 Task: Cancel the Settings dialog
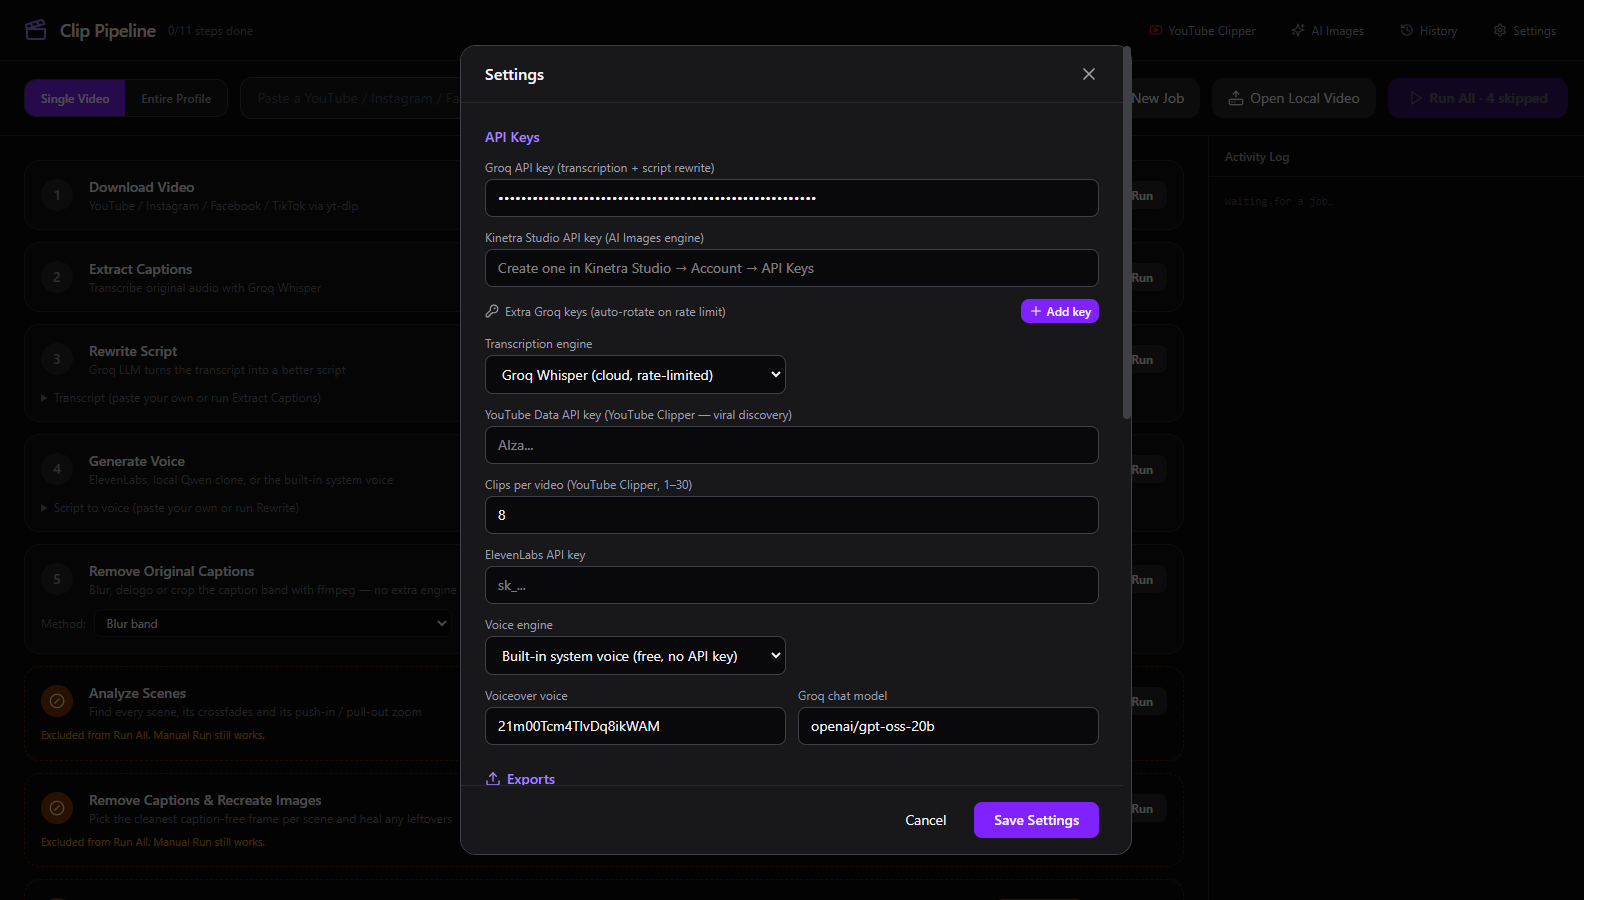click(925, 820)
